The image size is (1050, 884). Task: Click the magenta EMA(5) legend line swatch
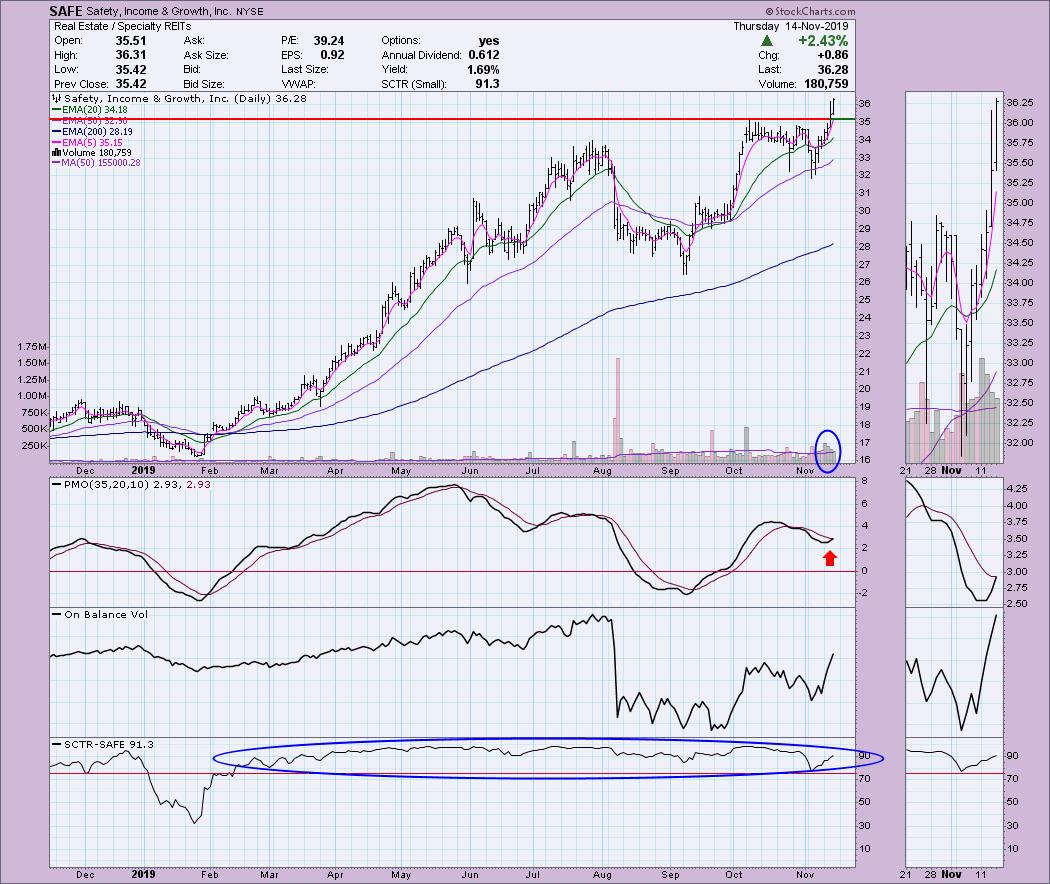[56, 143]
